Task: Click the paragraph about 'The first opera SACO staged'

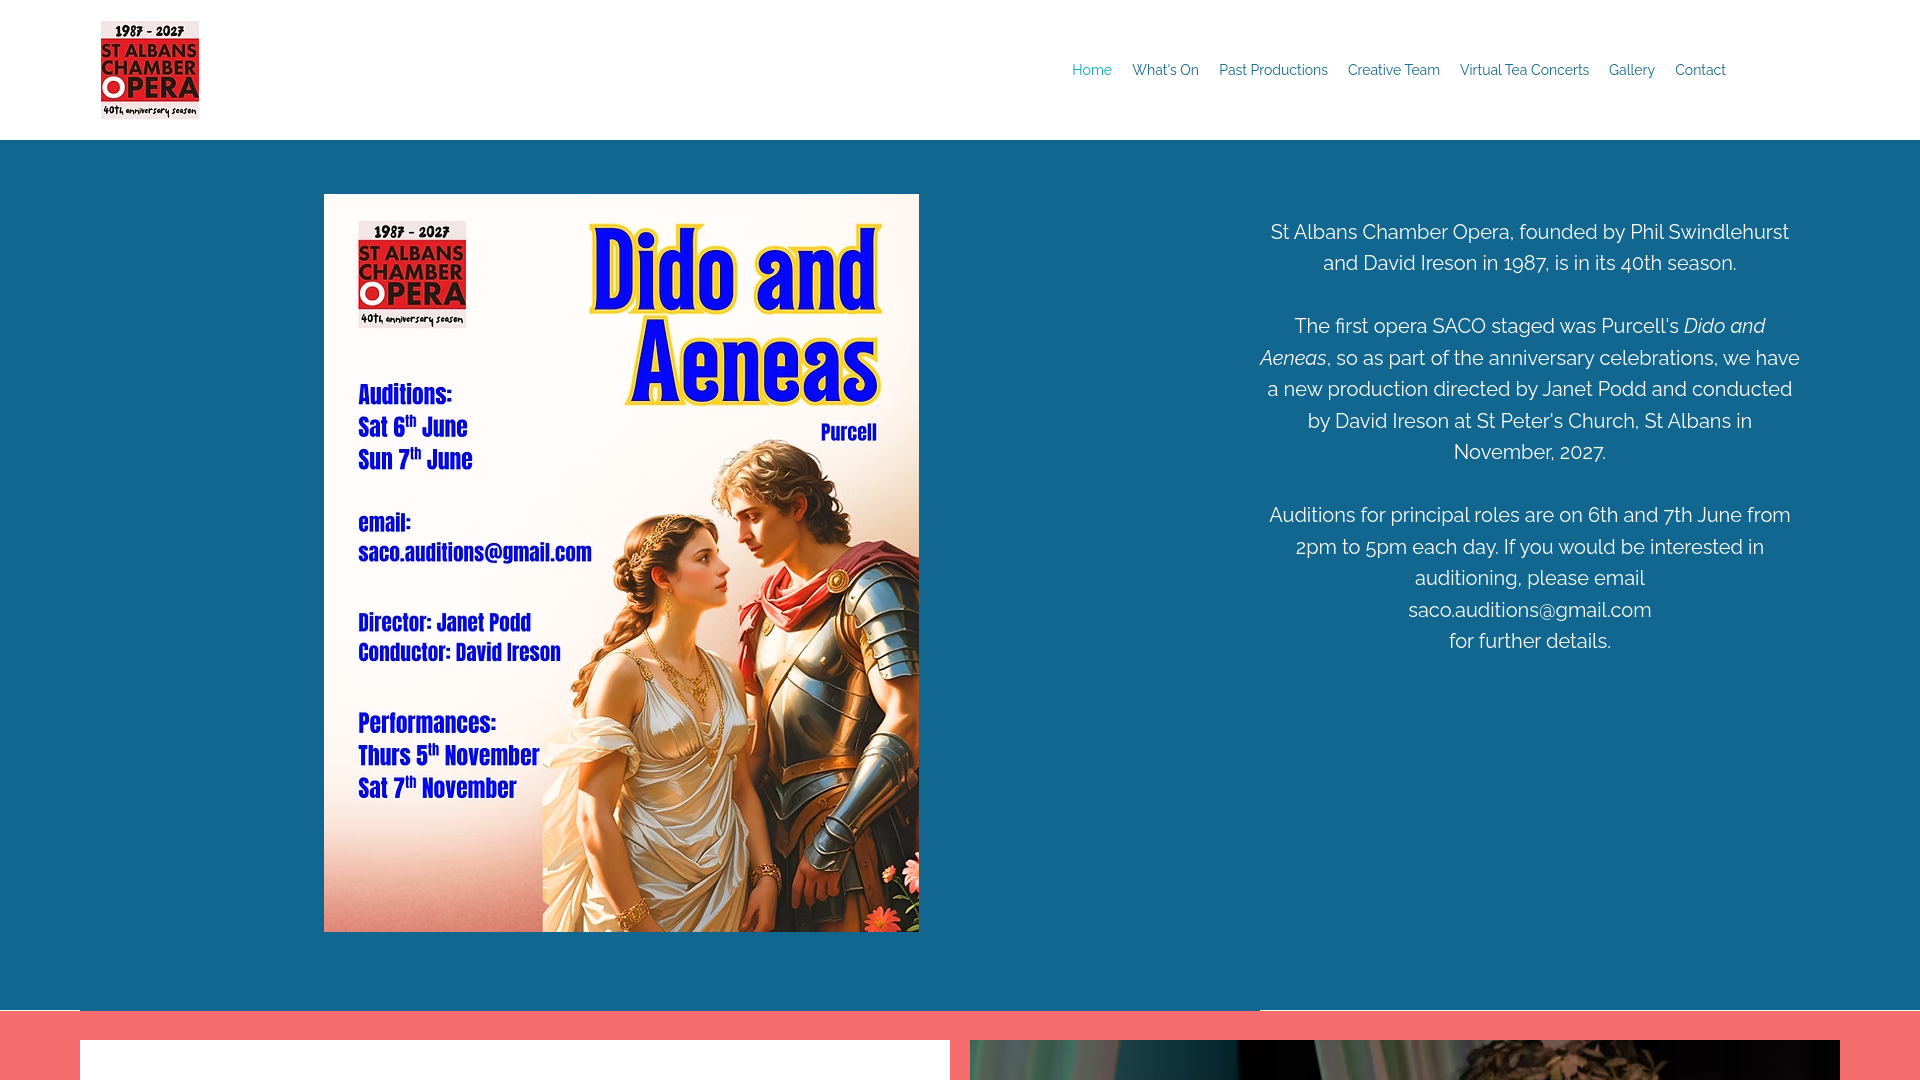Action: pyautogui.click(x=1530, y=389)
